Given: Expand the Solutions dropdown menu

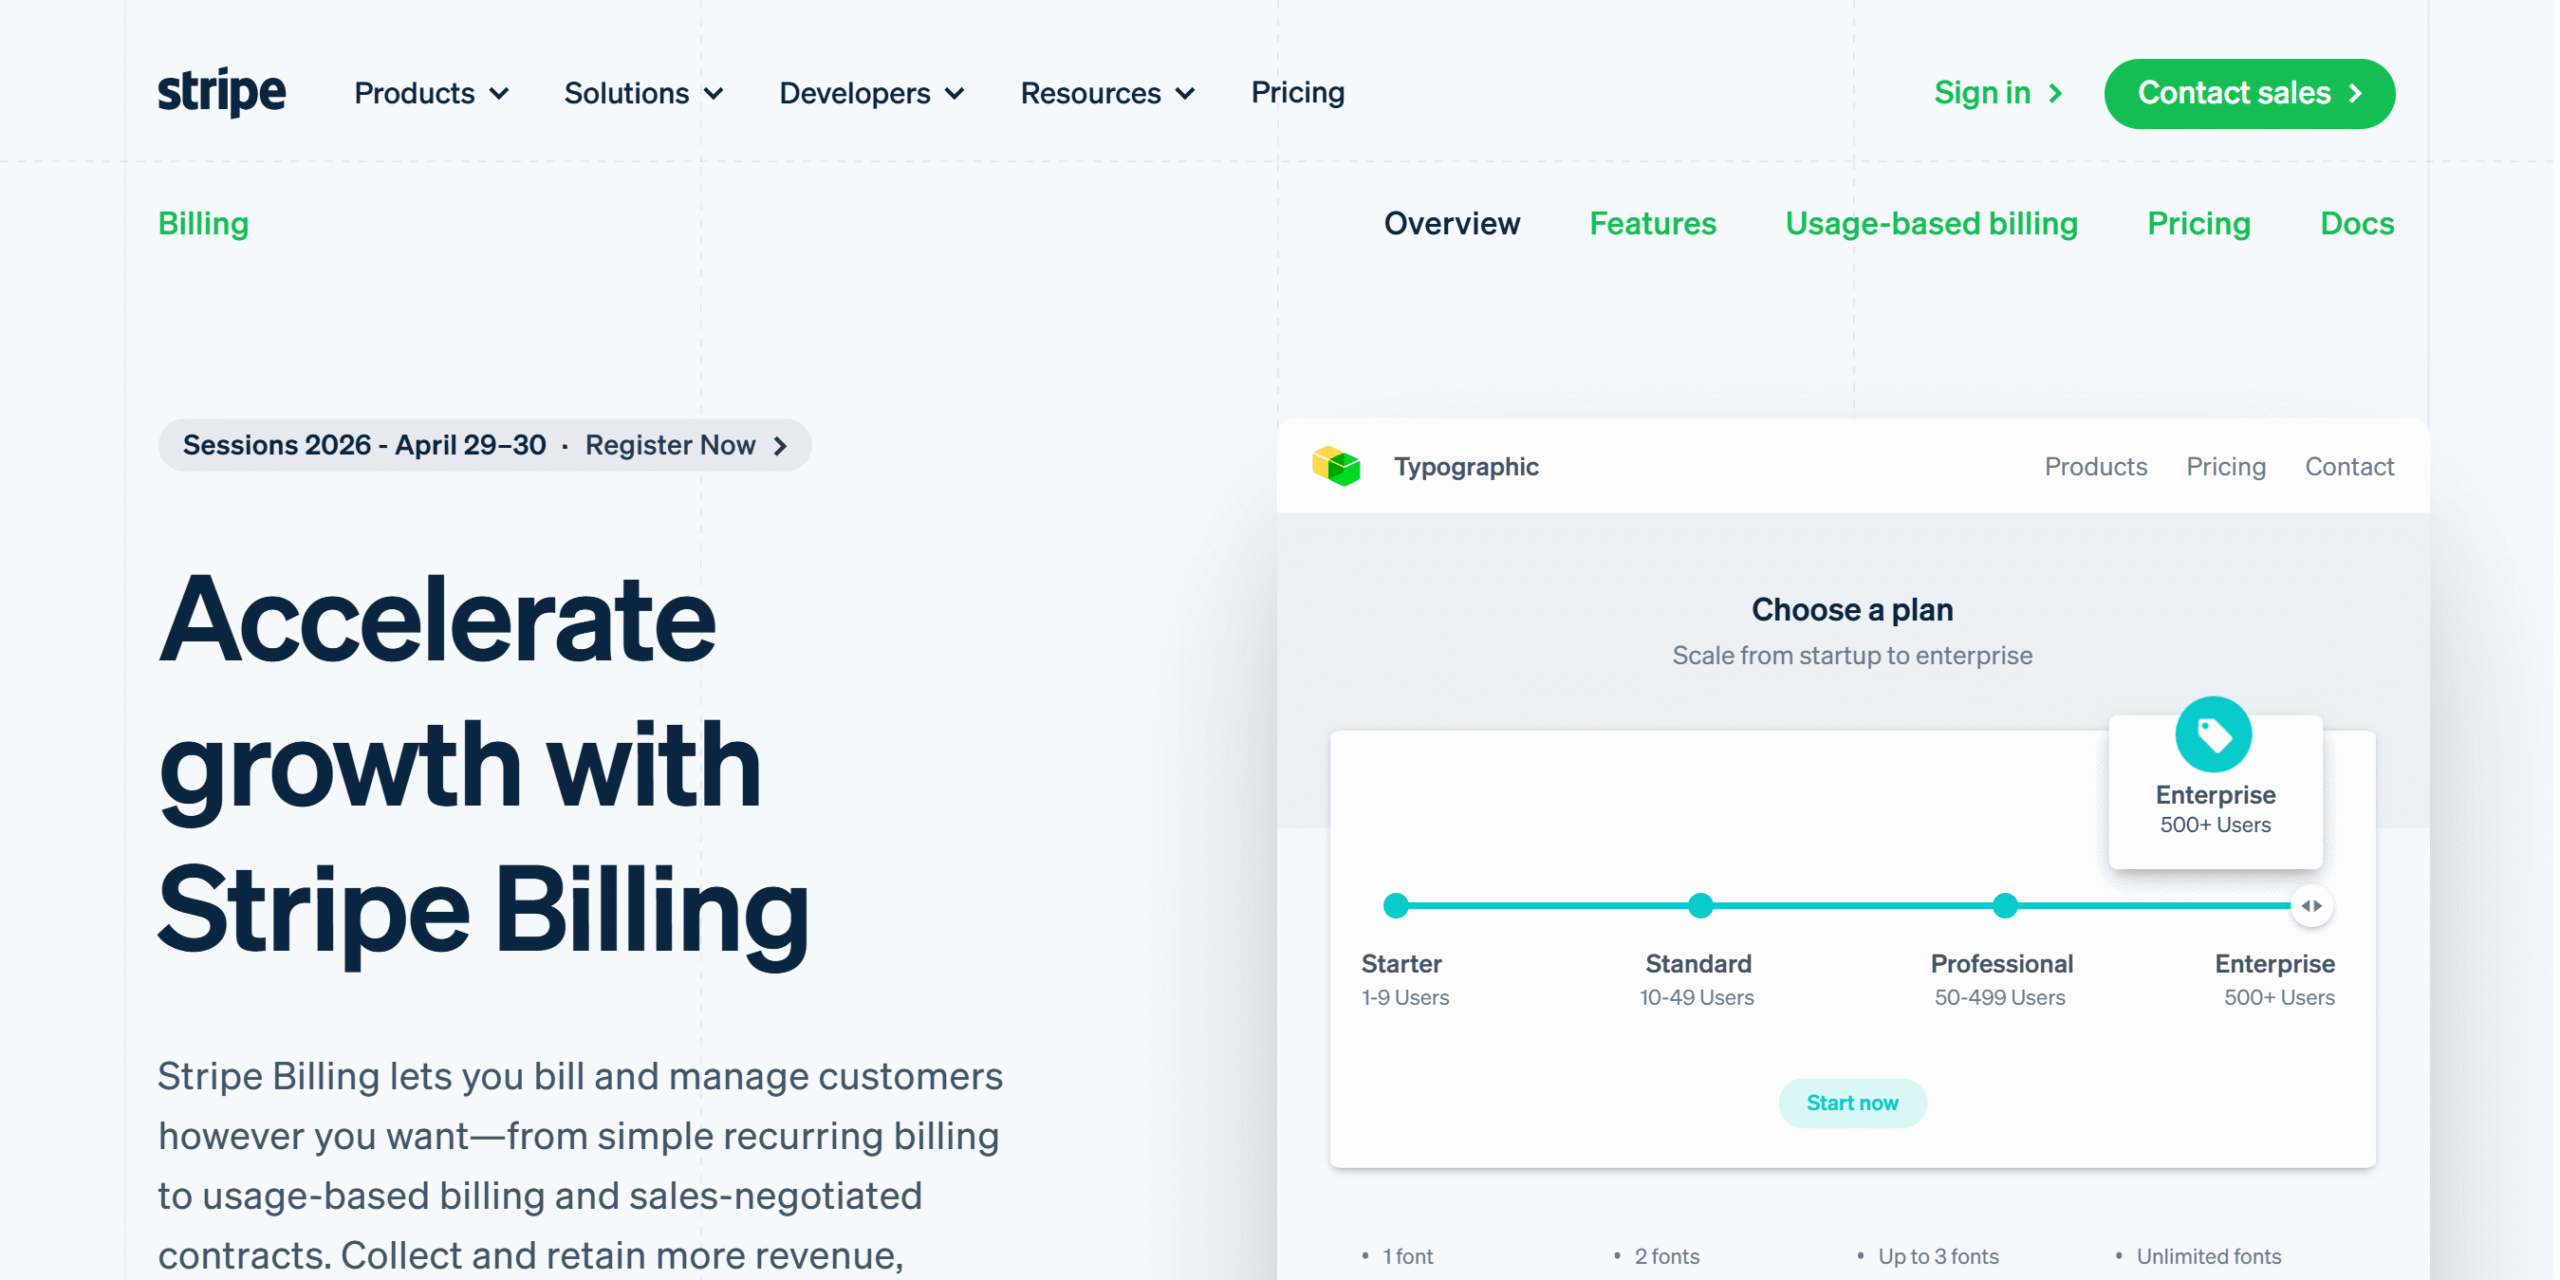Looking at the screenshot, I should click(644, 93).
